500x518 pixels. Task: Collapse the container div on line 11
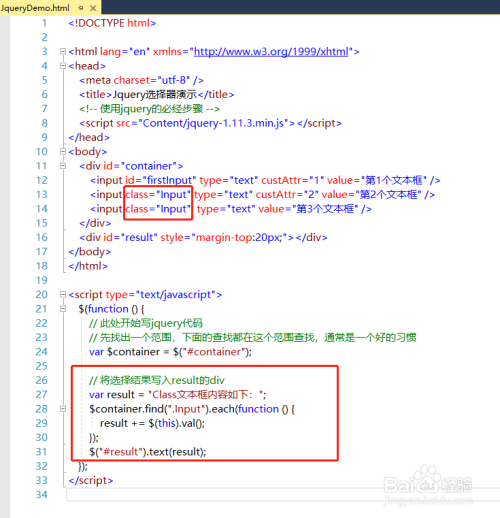coord(63,166)
